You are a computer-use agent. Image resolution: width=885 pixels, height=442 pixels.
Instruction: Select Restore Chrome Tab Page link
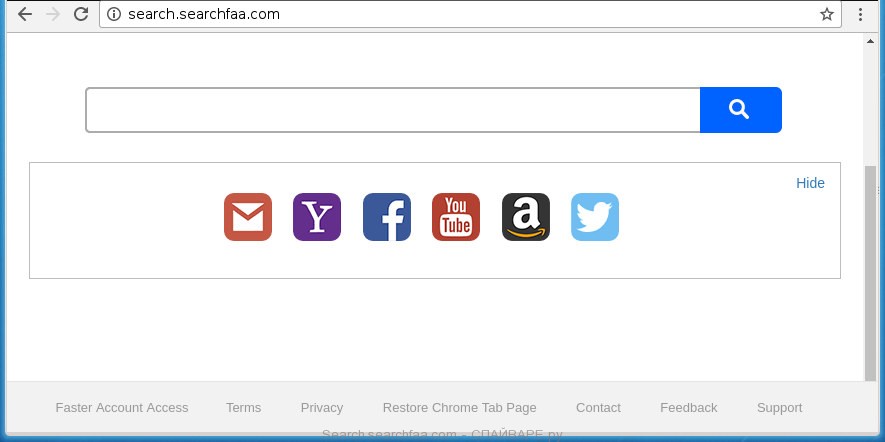click(459, 408)
